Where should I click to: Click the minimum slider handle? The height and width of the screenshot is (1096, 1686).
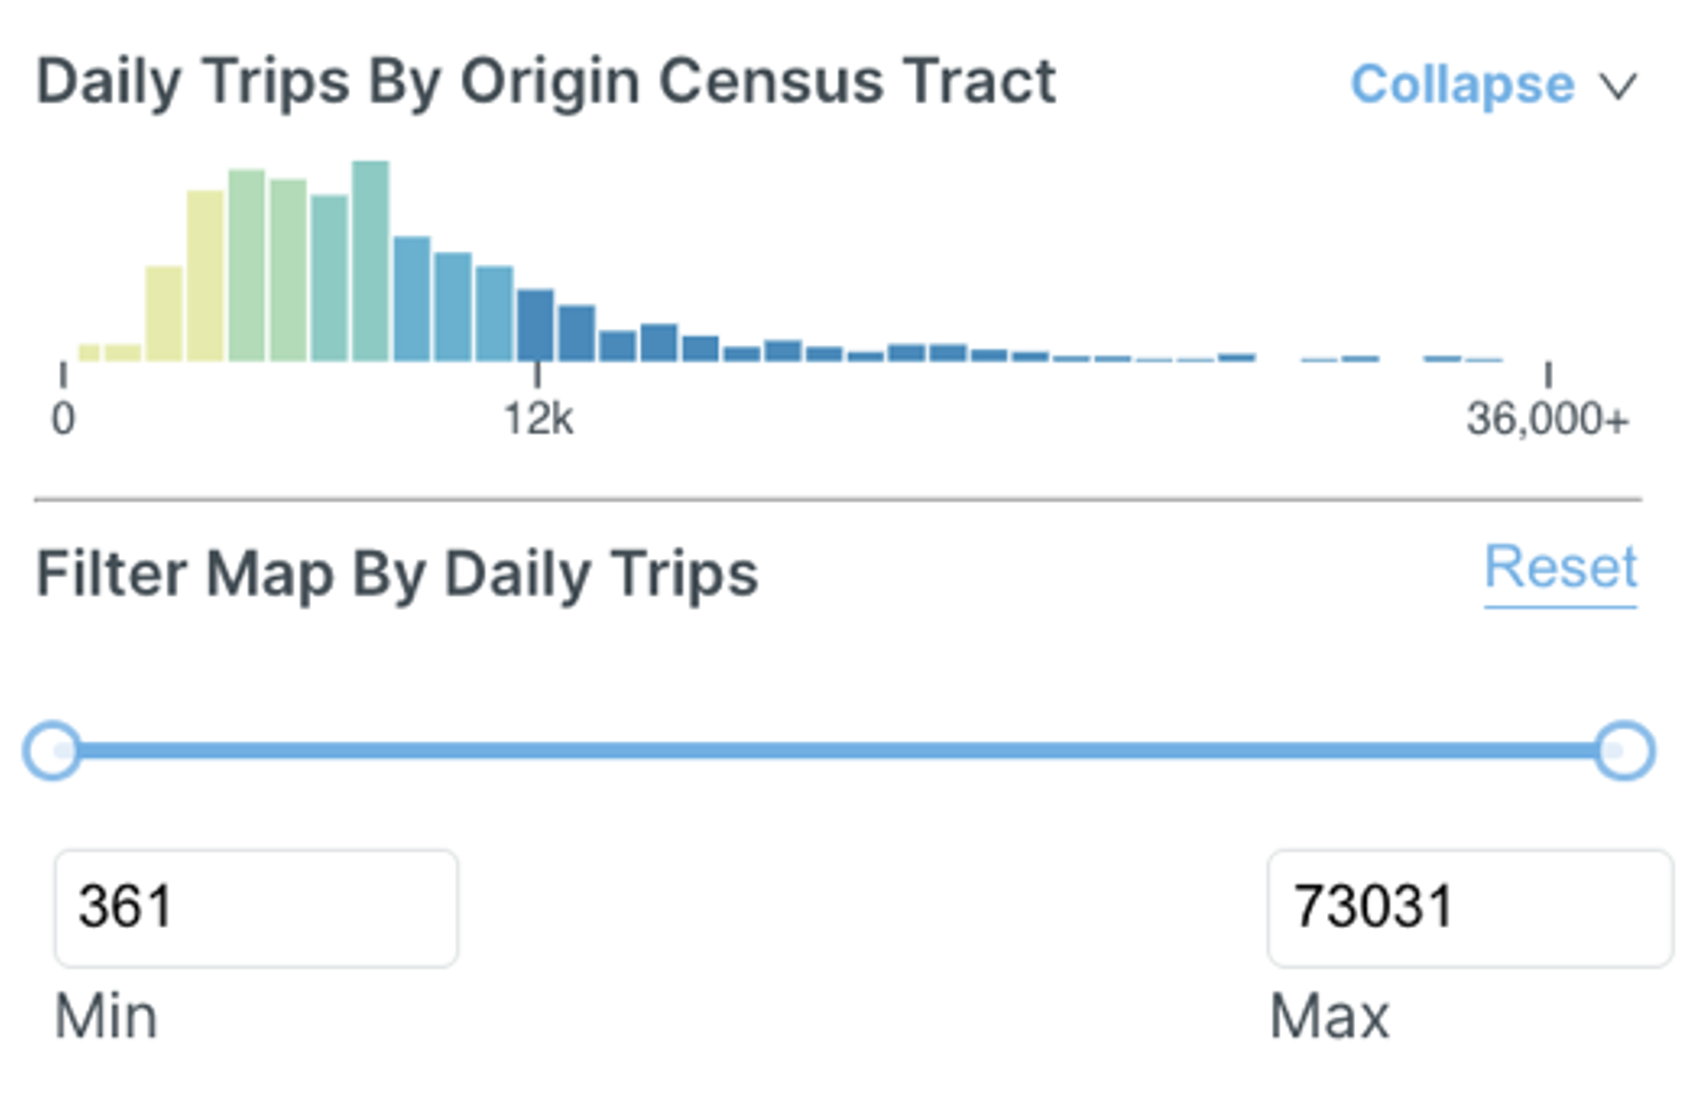[x=52, y=750]
